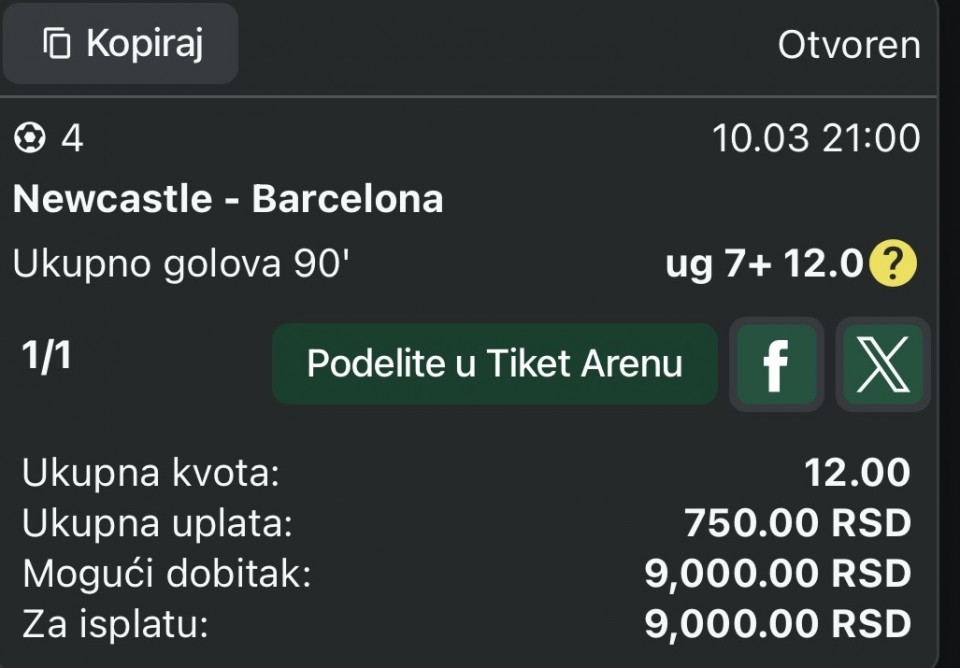Click the 1/1 selections counter
Screen dimensions: 960x668
[47, 357]
